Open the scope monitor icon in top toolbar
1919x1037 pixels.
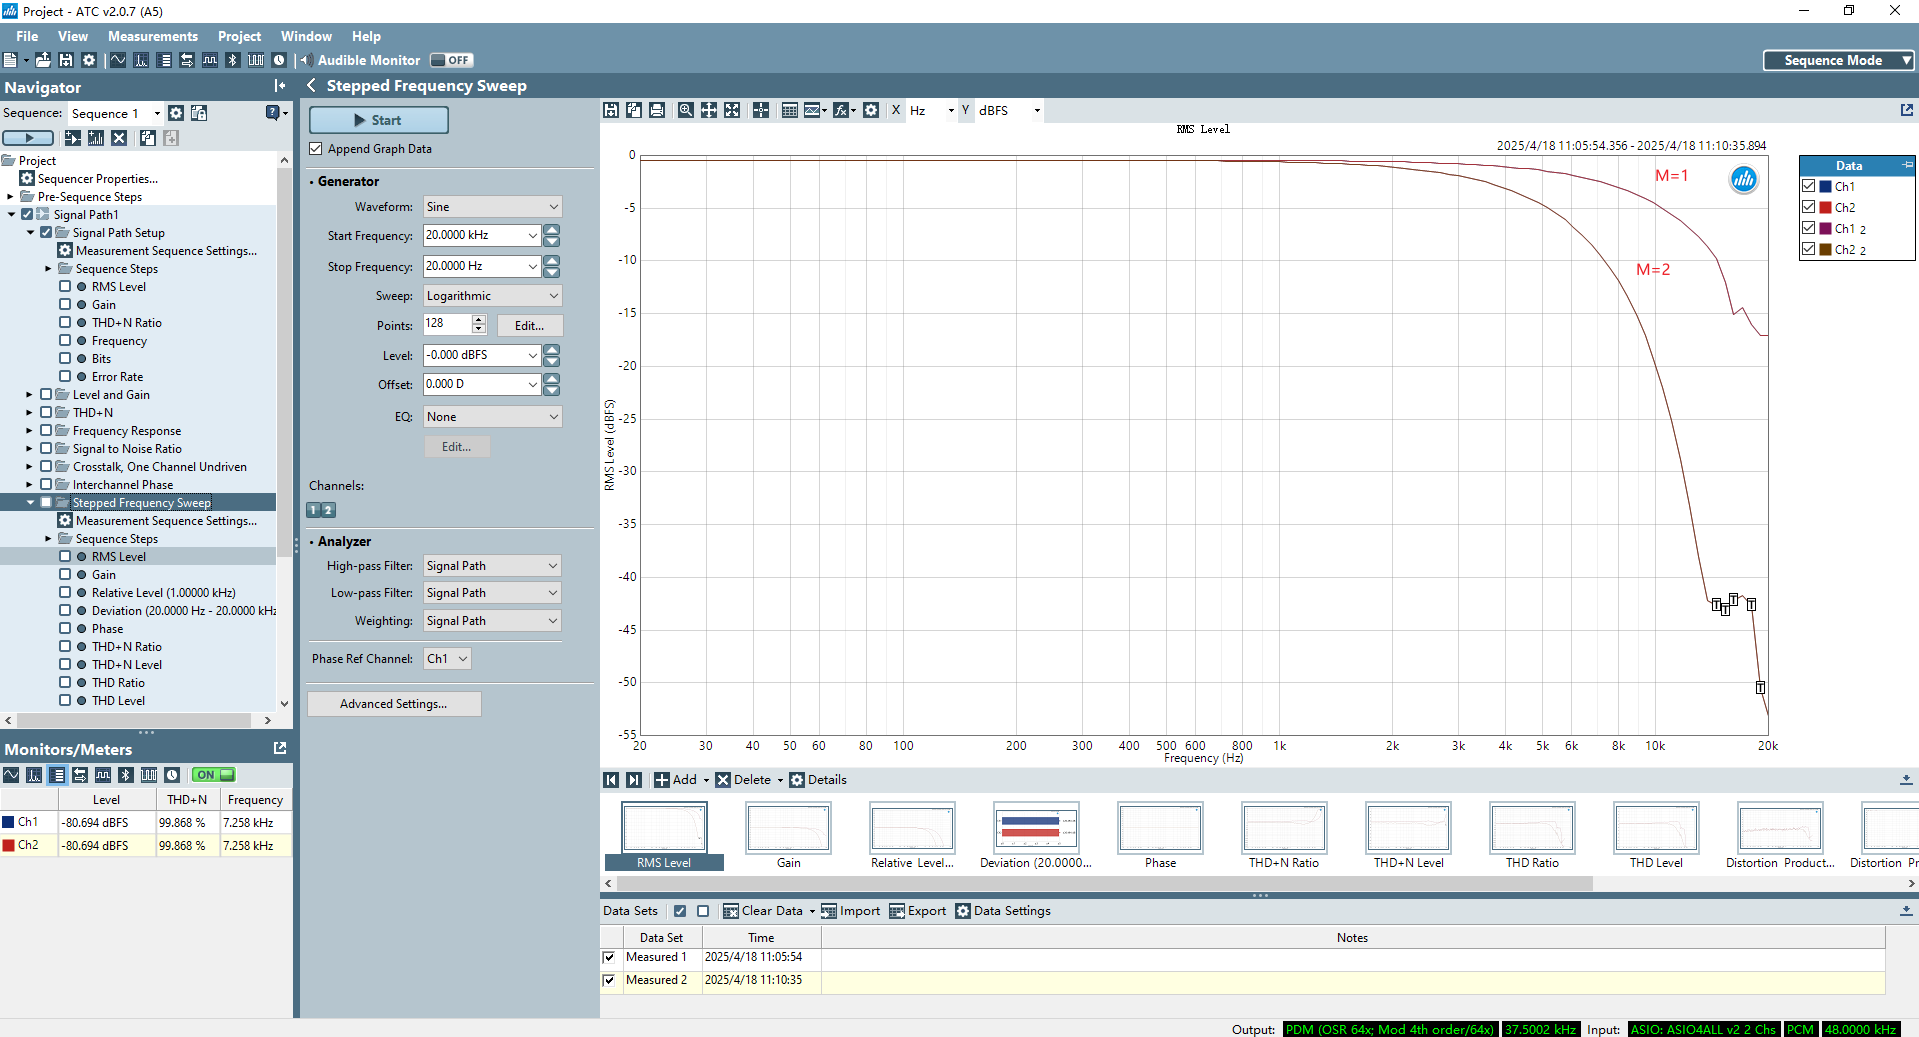(118, 60)
